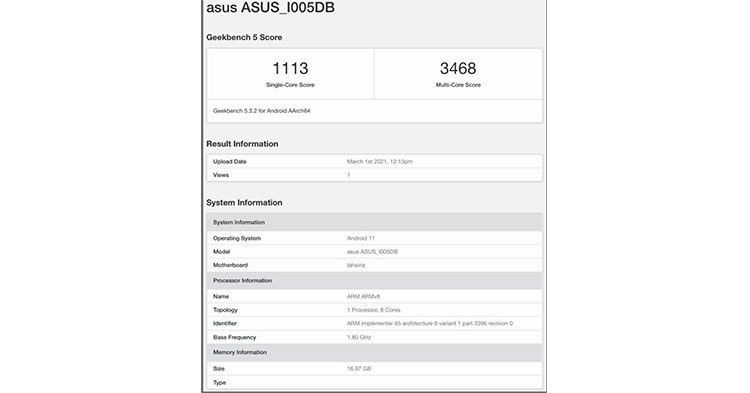Click the Motherboard value lahaina
750x393 pixels.
pyautogui.click(x=356, y=265)
